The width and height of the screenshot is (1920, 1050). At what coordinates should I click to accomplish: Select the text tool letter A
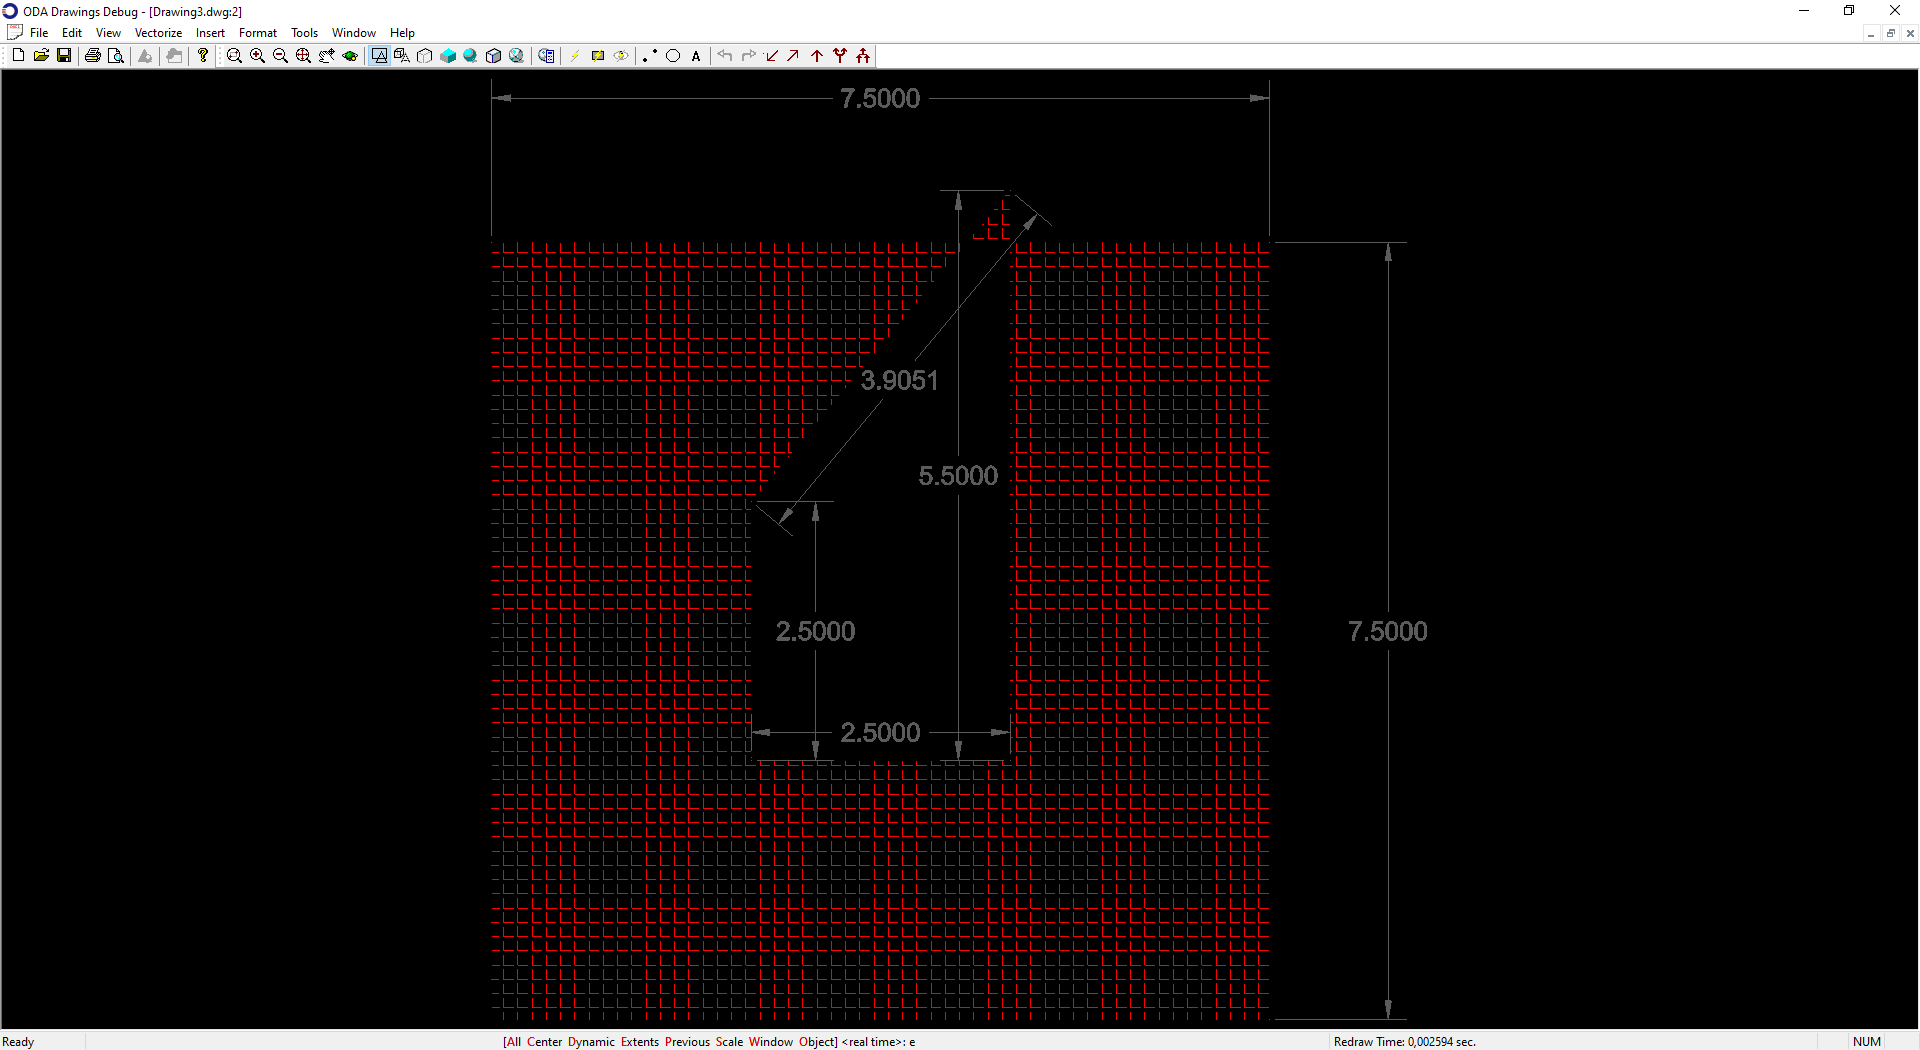click(x=696, y=56)
